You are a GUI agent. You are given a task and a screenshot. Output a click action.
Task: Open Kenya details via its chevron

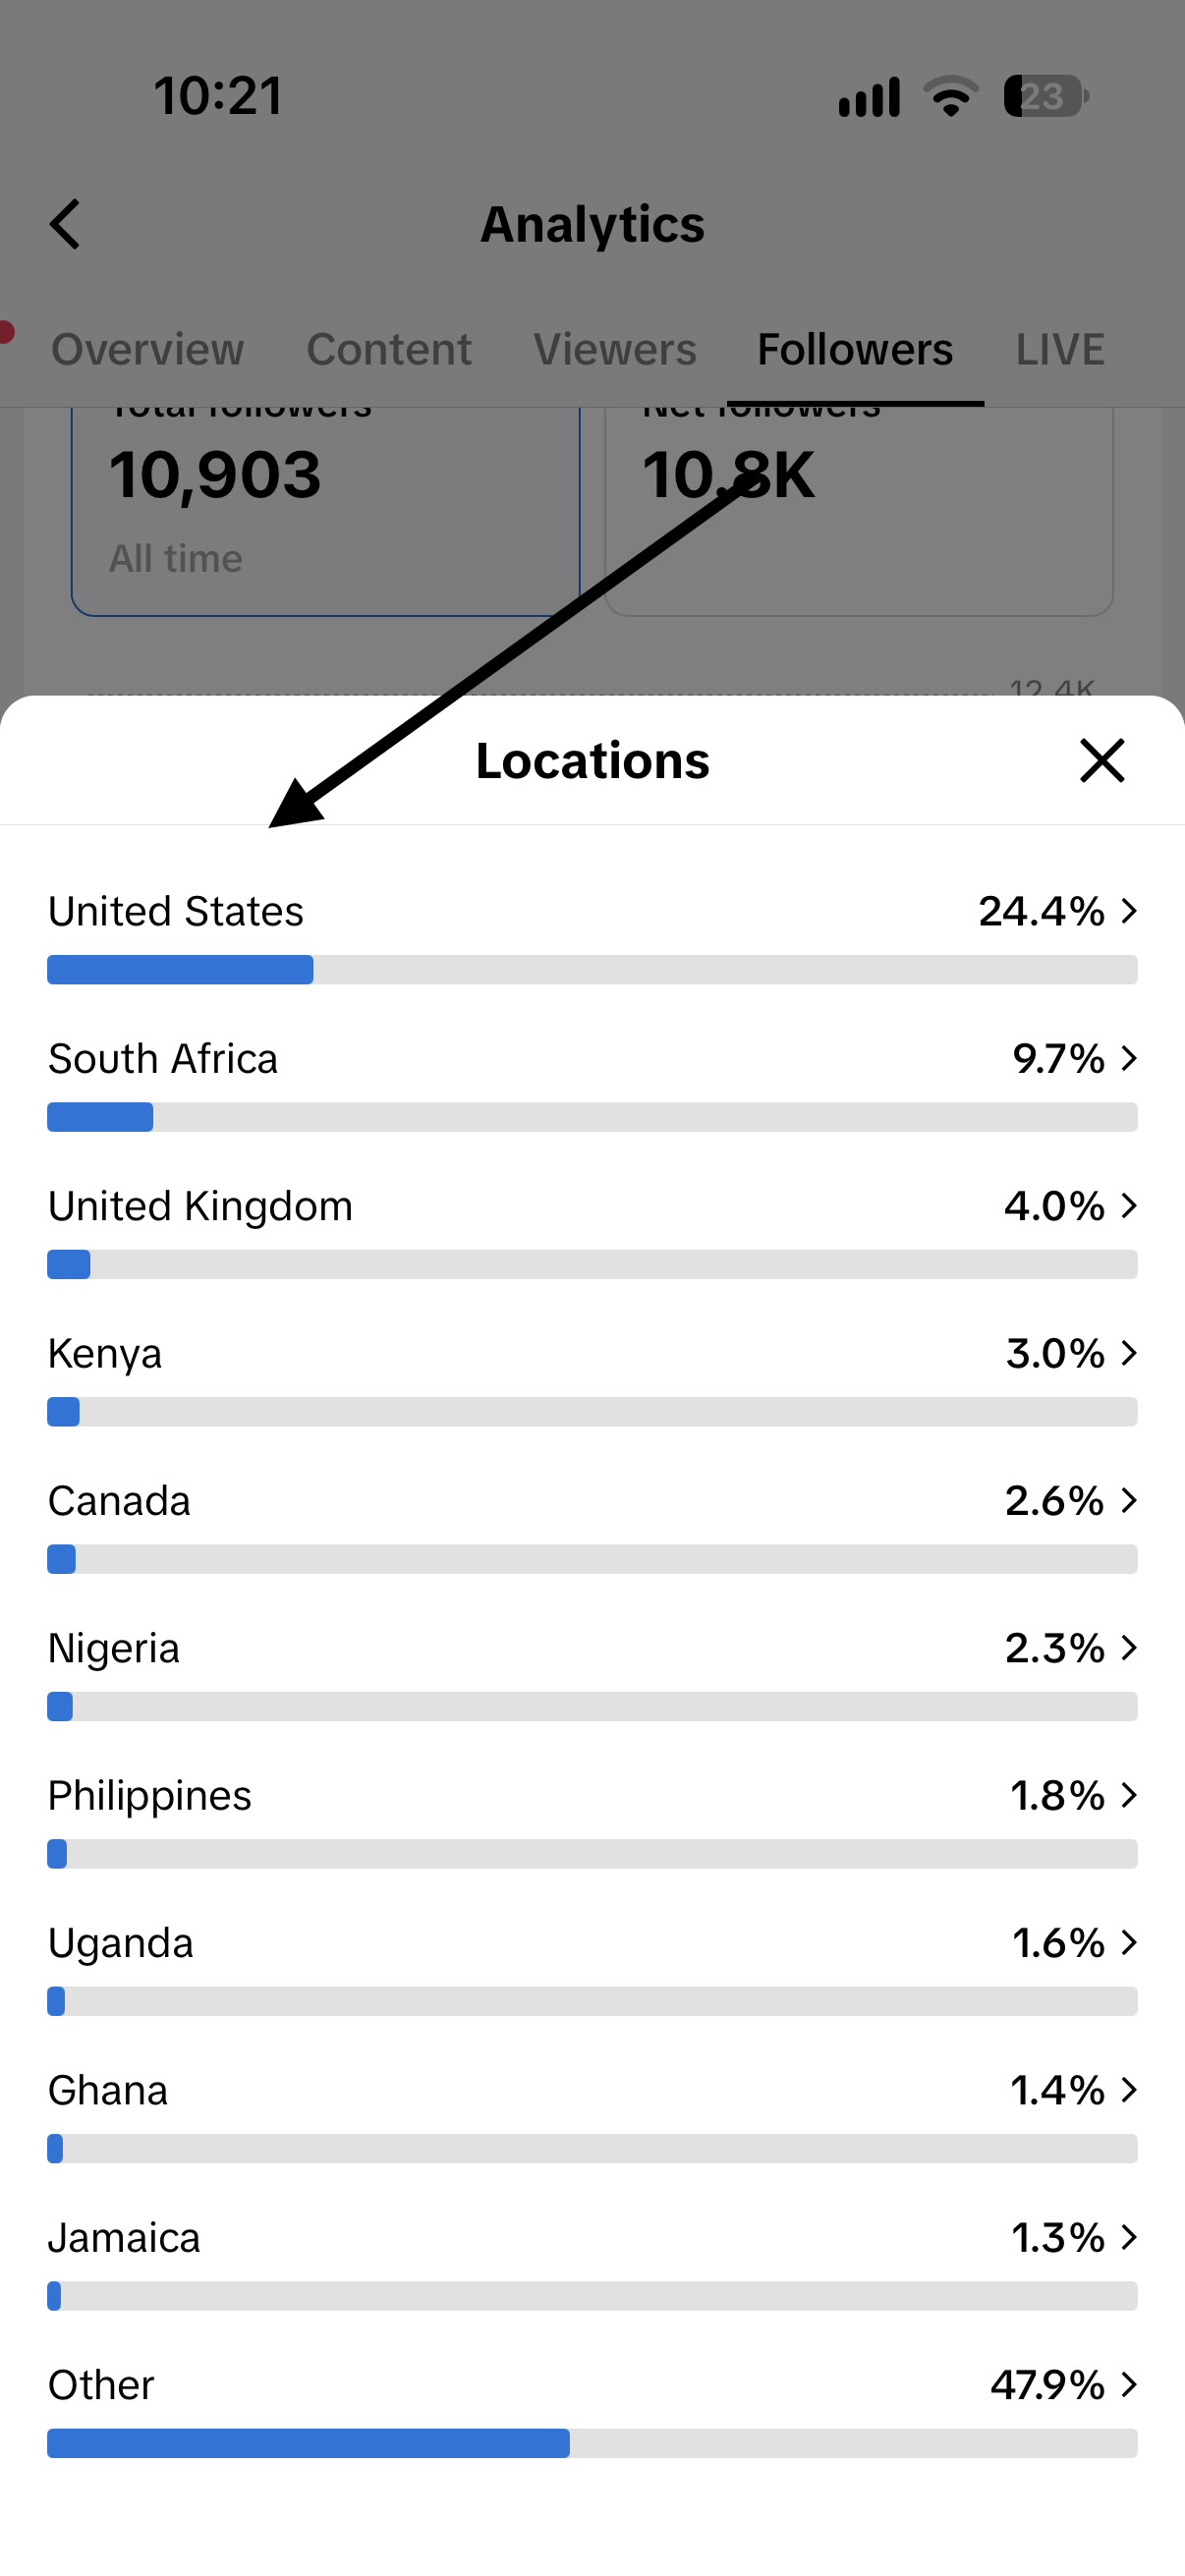point(1129,1352)
